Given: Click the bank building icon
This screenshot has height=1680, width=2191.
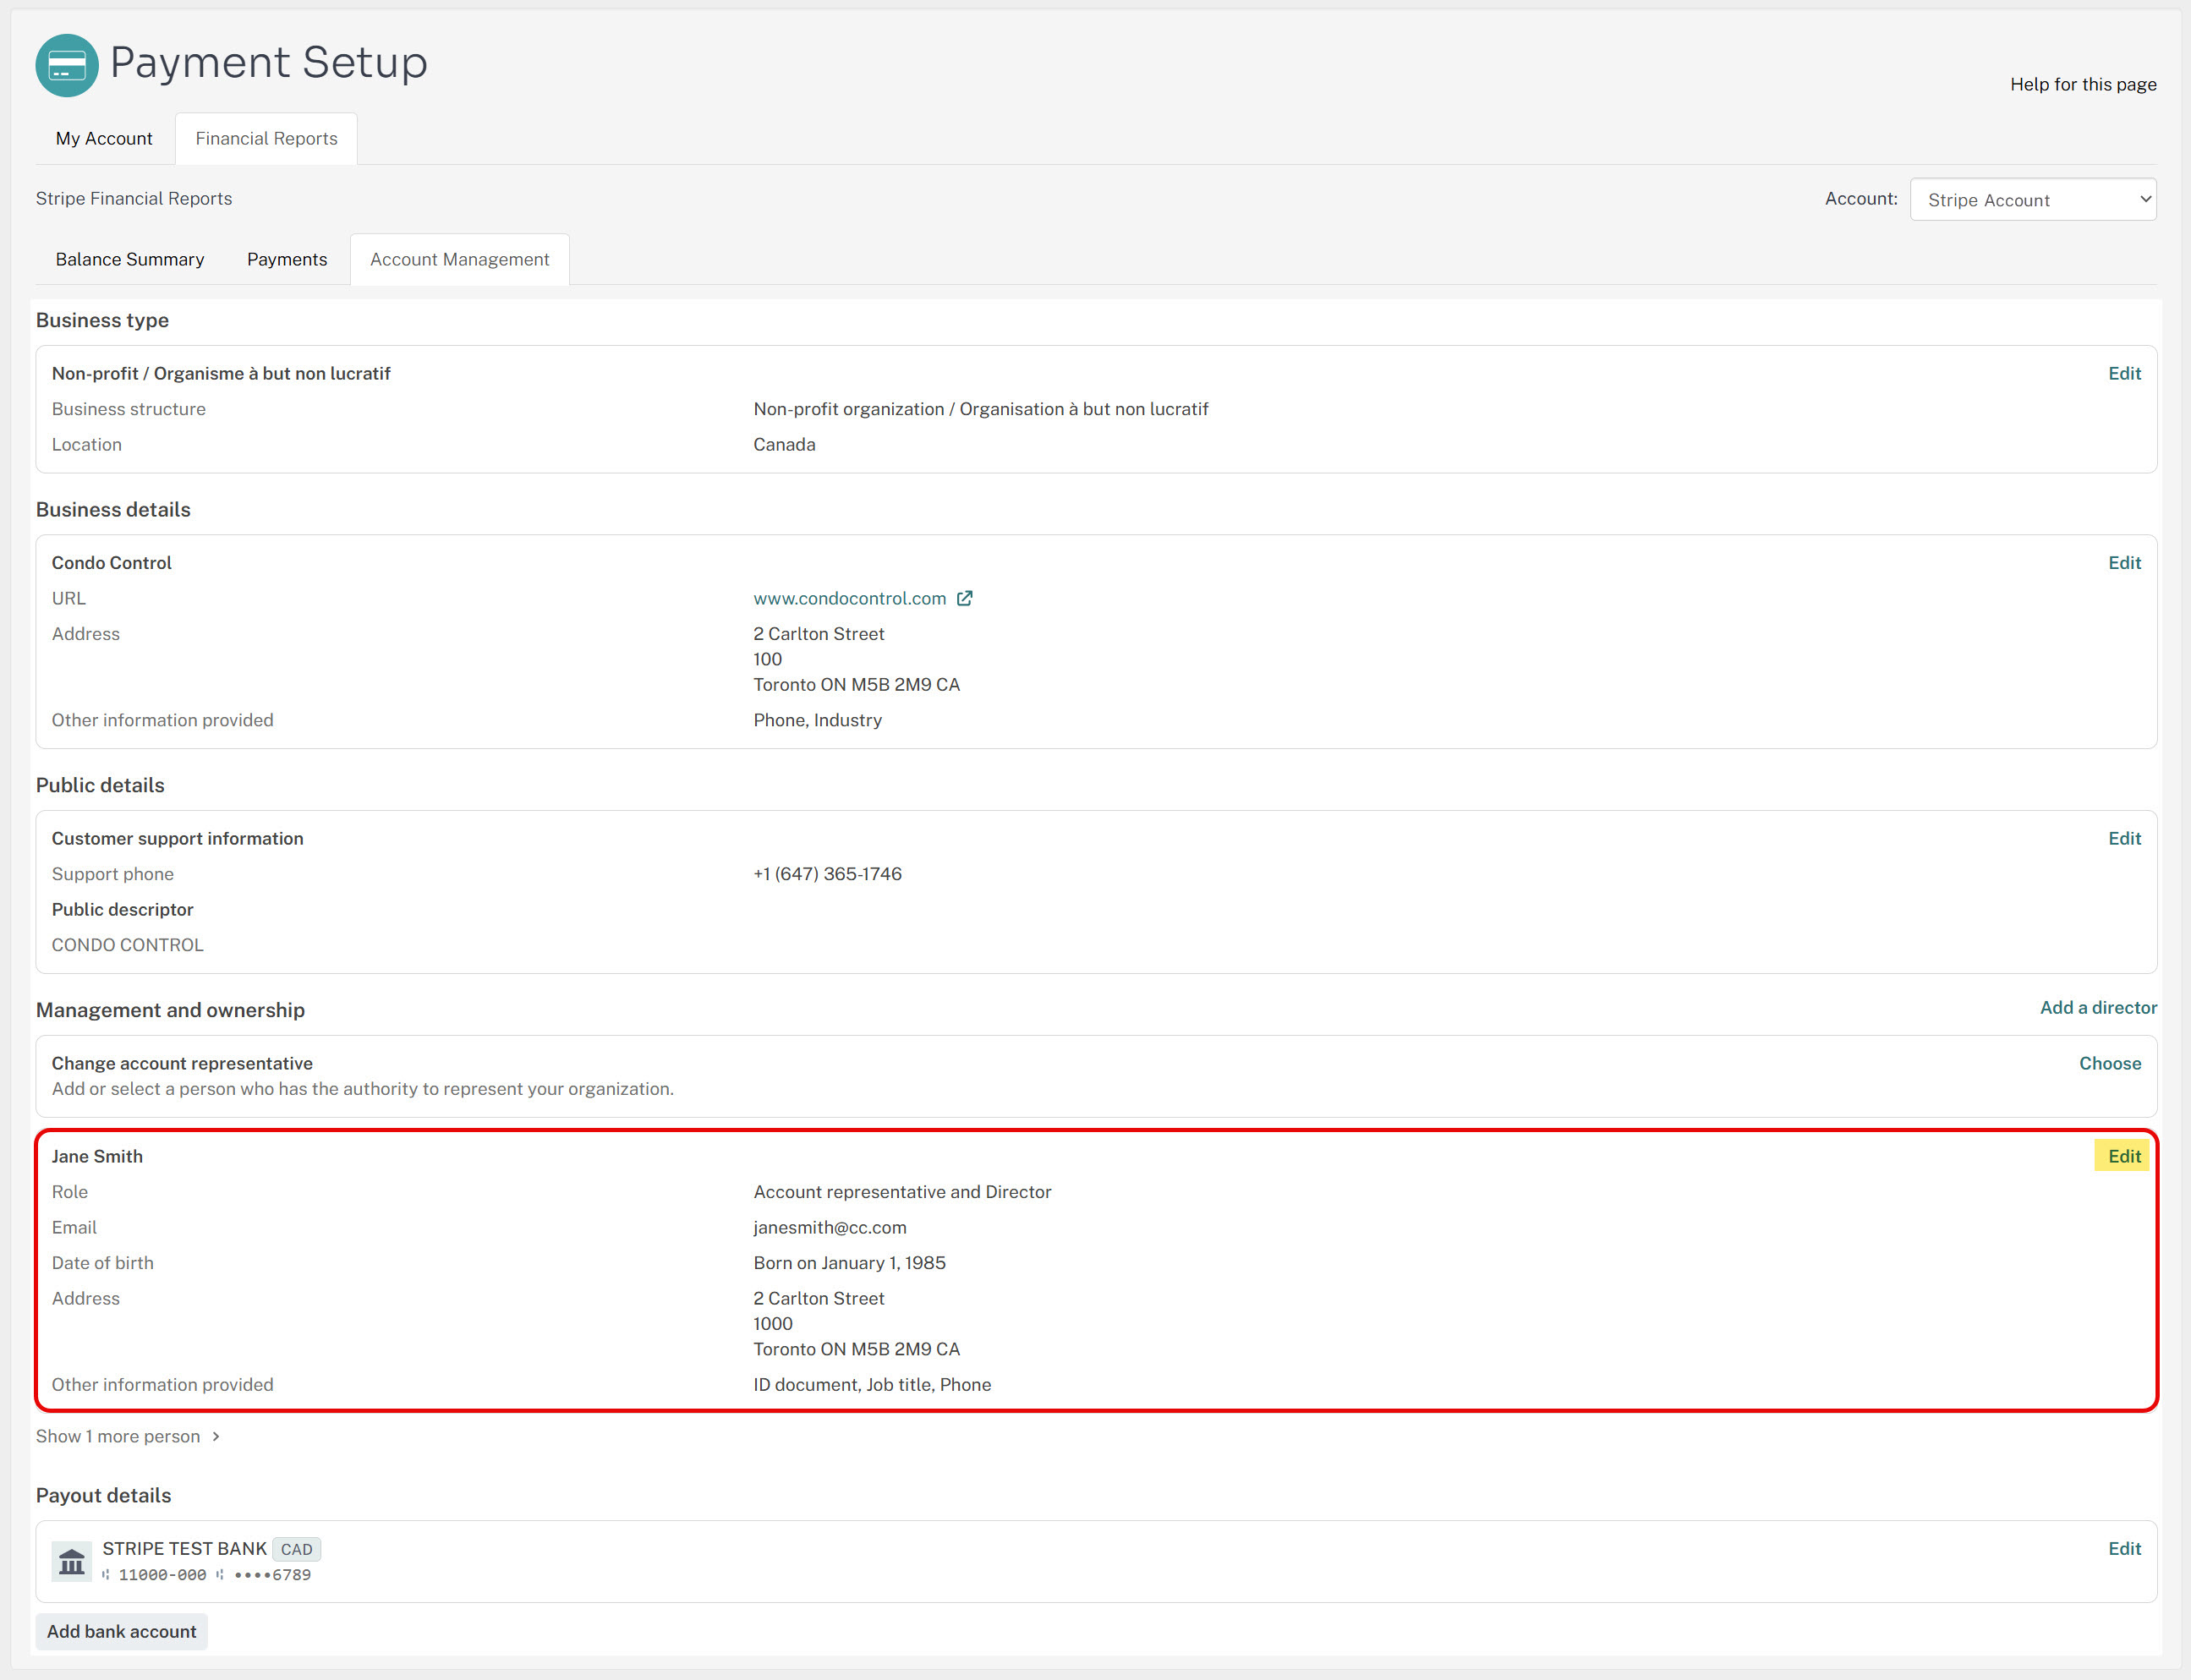Looking at the screenshot, I should [x=72, y=1561].
